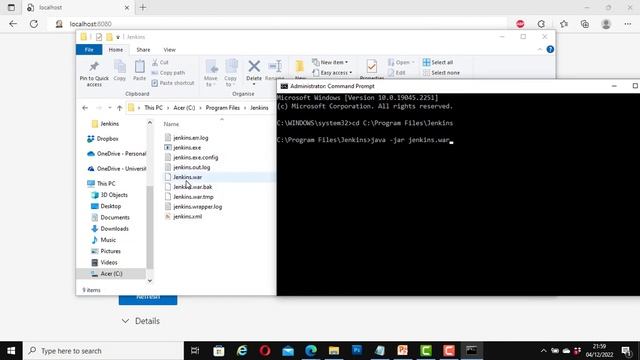The image size is (640, 360).
Task: Select Jenkins folder in navigation pane
Action: [109, 124]
